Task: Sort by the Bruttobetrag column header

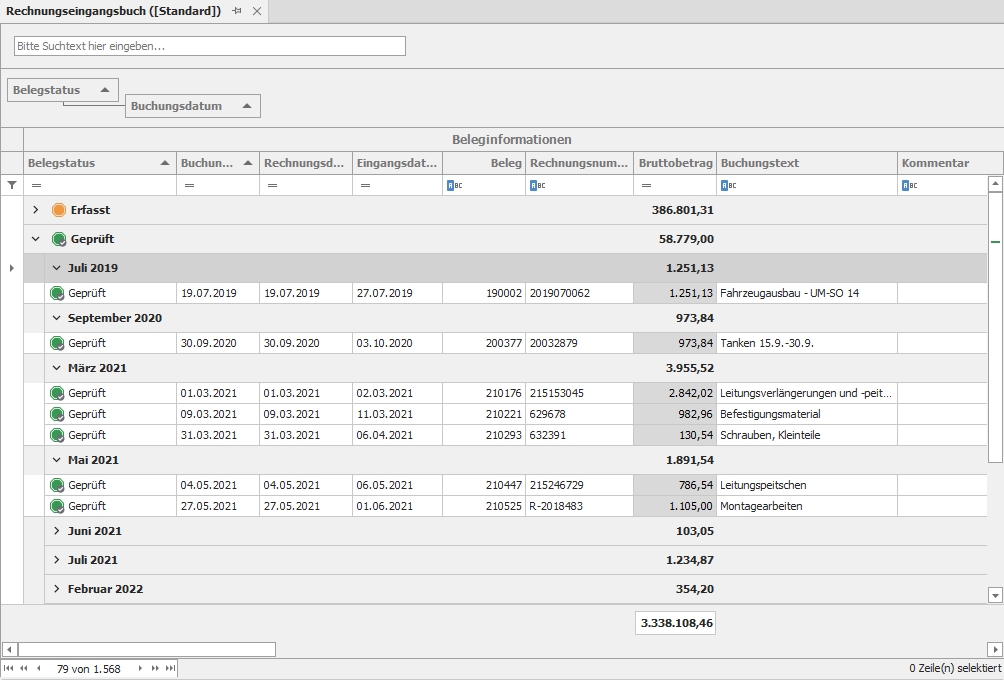Action: pos(675,163)
